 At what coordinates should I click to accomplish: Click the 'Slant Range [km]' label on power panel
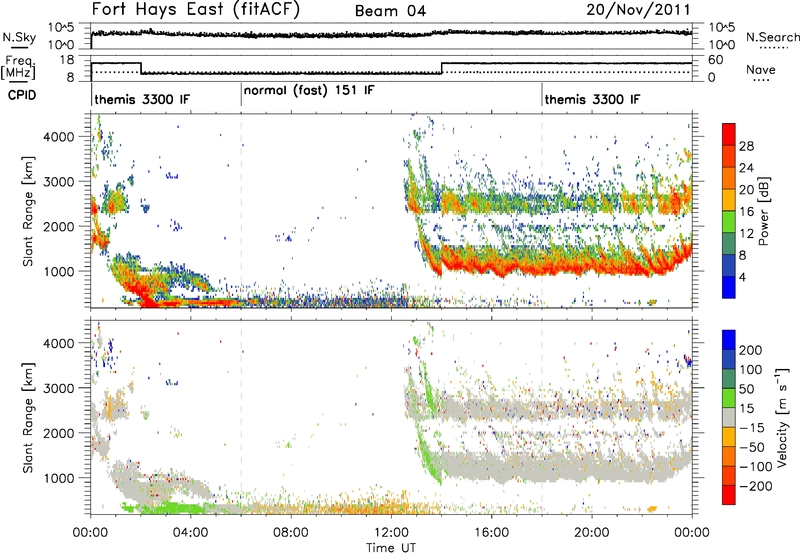pos(28,211)
